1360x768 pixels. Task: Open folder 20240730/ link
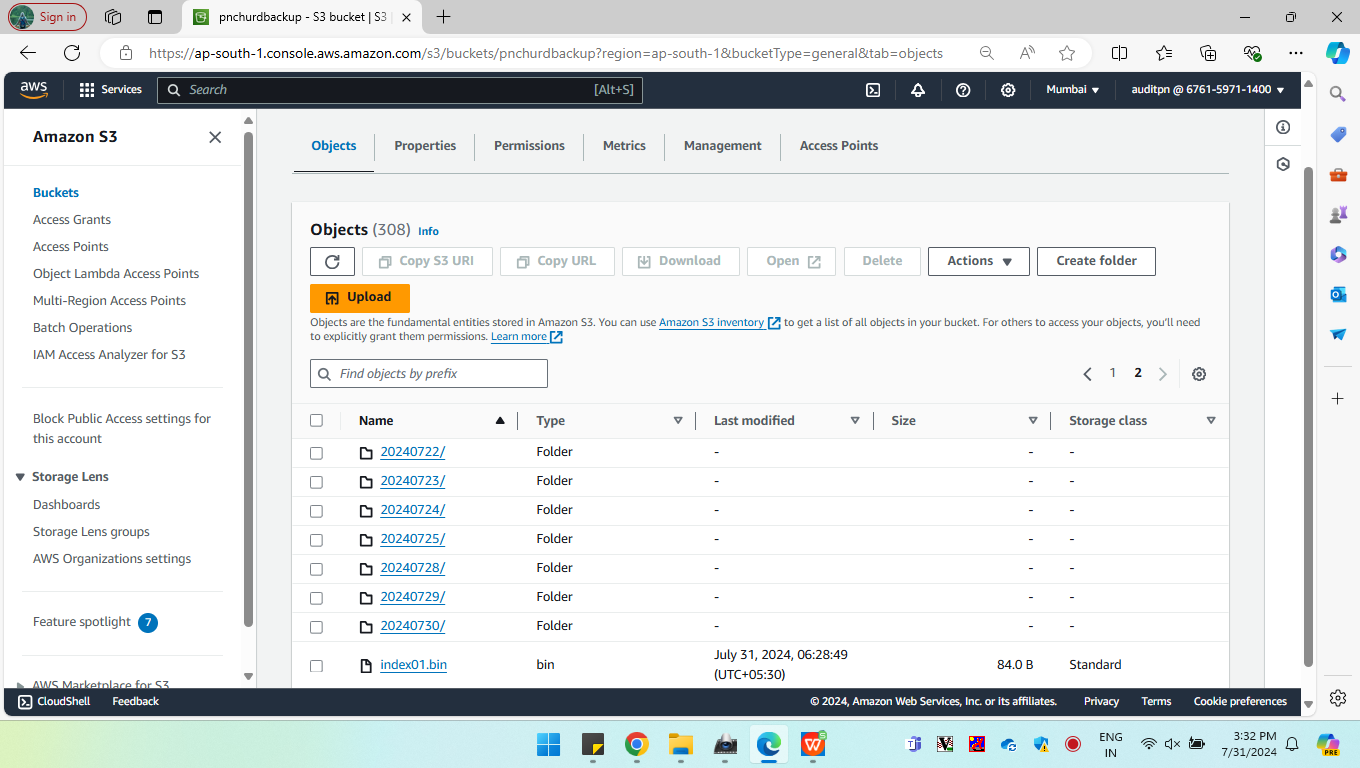413,626
